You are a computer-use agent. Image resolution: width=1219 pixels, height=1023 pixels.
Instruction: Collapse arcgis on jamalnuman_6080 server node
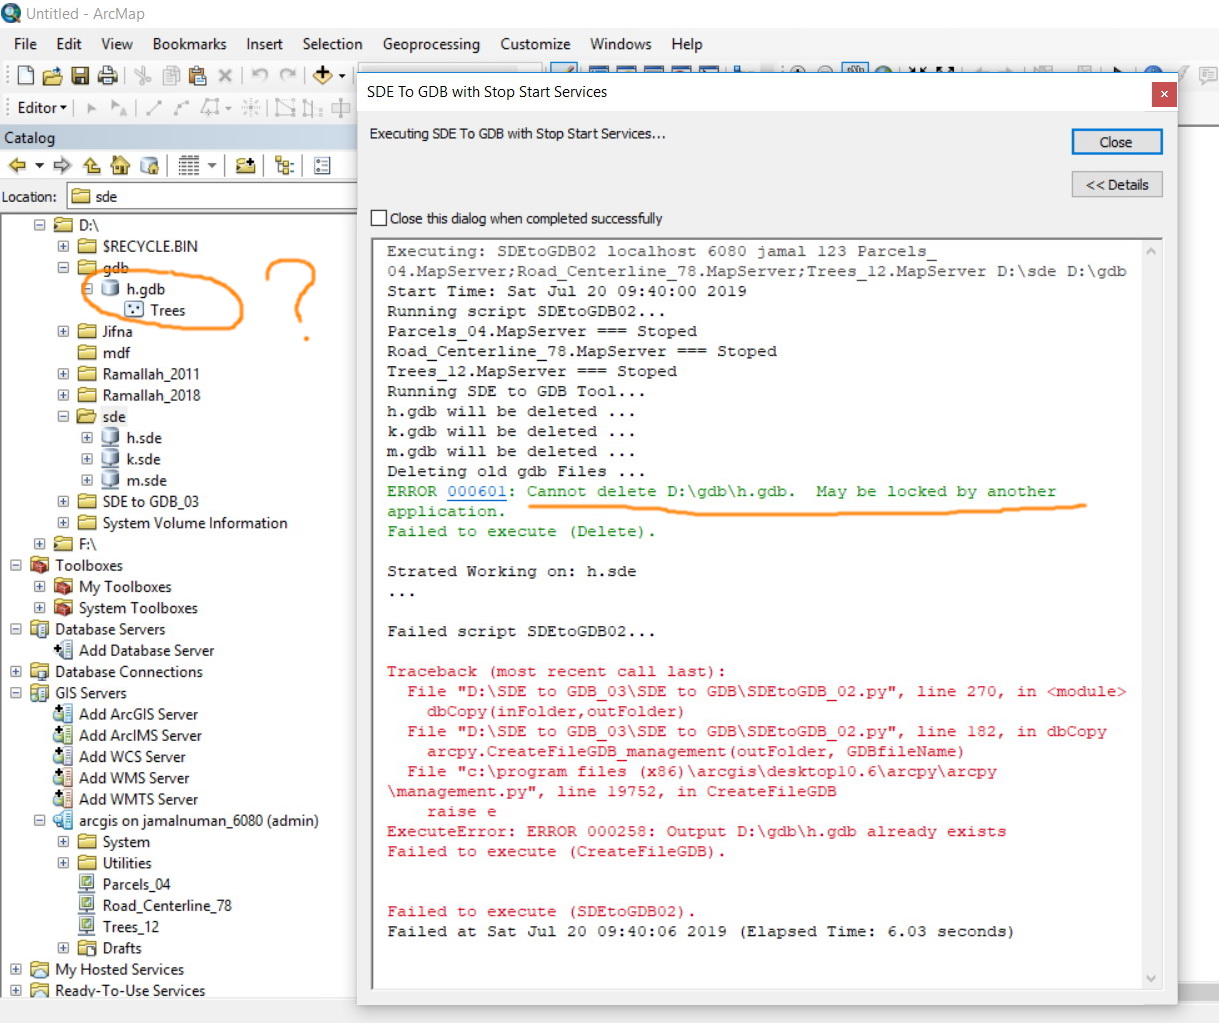(x=40, y=820)
